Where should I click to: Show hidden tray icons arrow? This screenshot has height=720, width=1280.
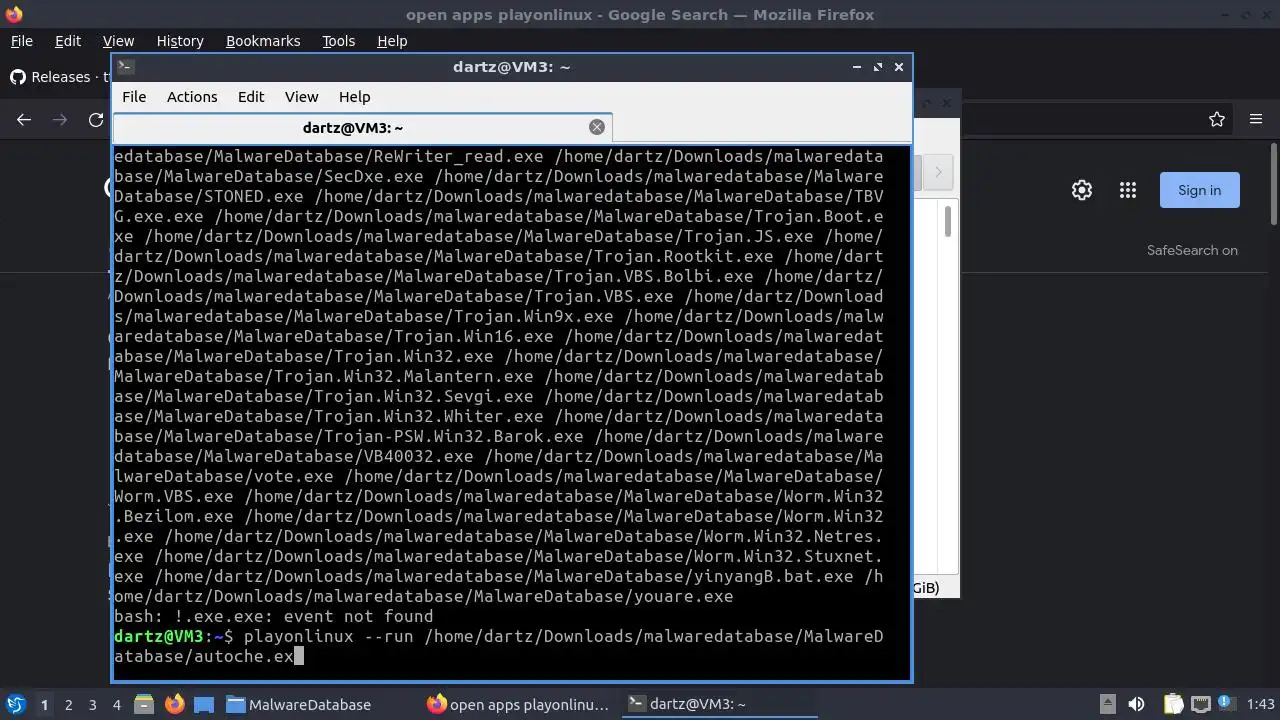1107,704
